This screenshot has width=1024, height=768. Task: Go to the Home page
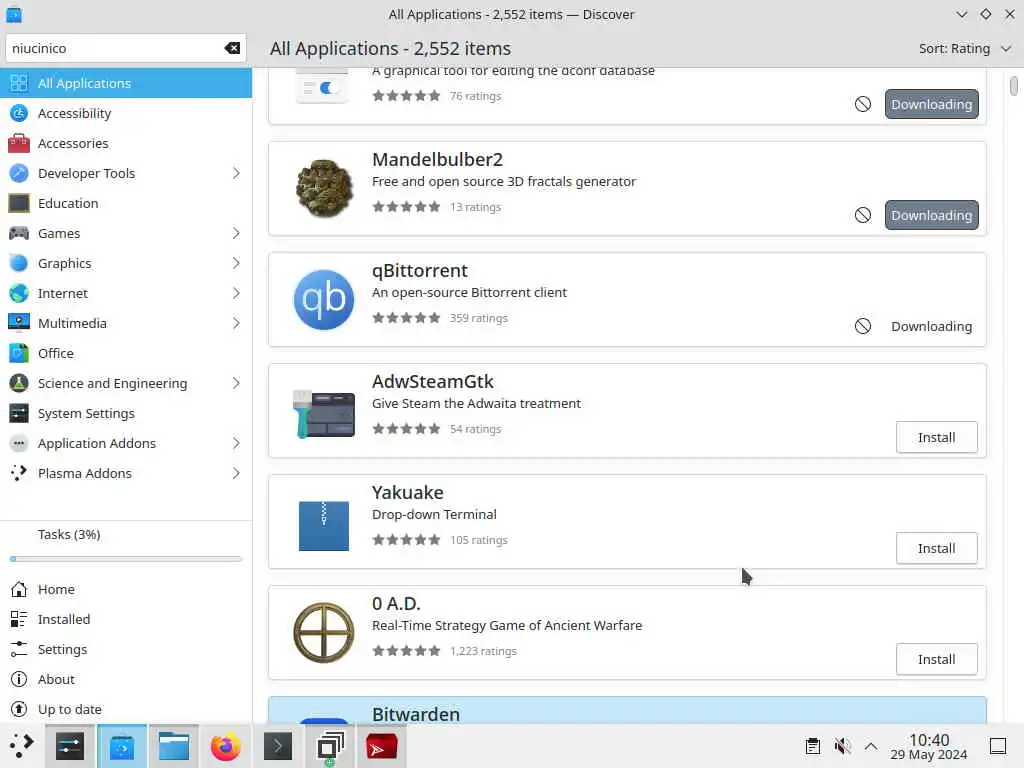tap(126, 590)
